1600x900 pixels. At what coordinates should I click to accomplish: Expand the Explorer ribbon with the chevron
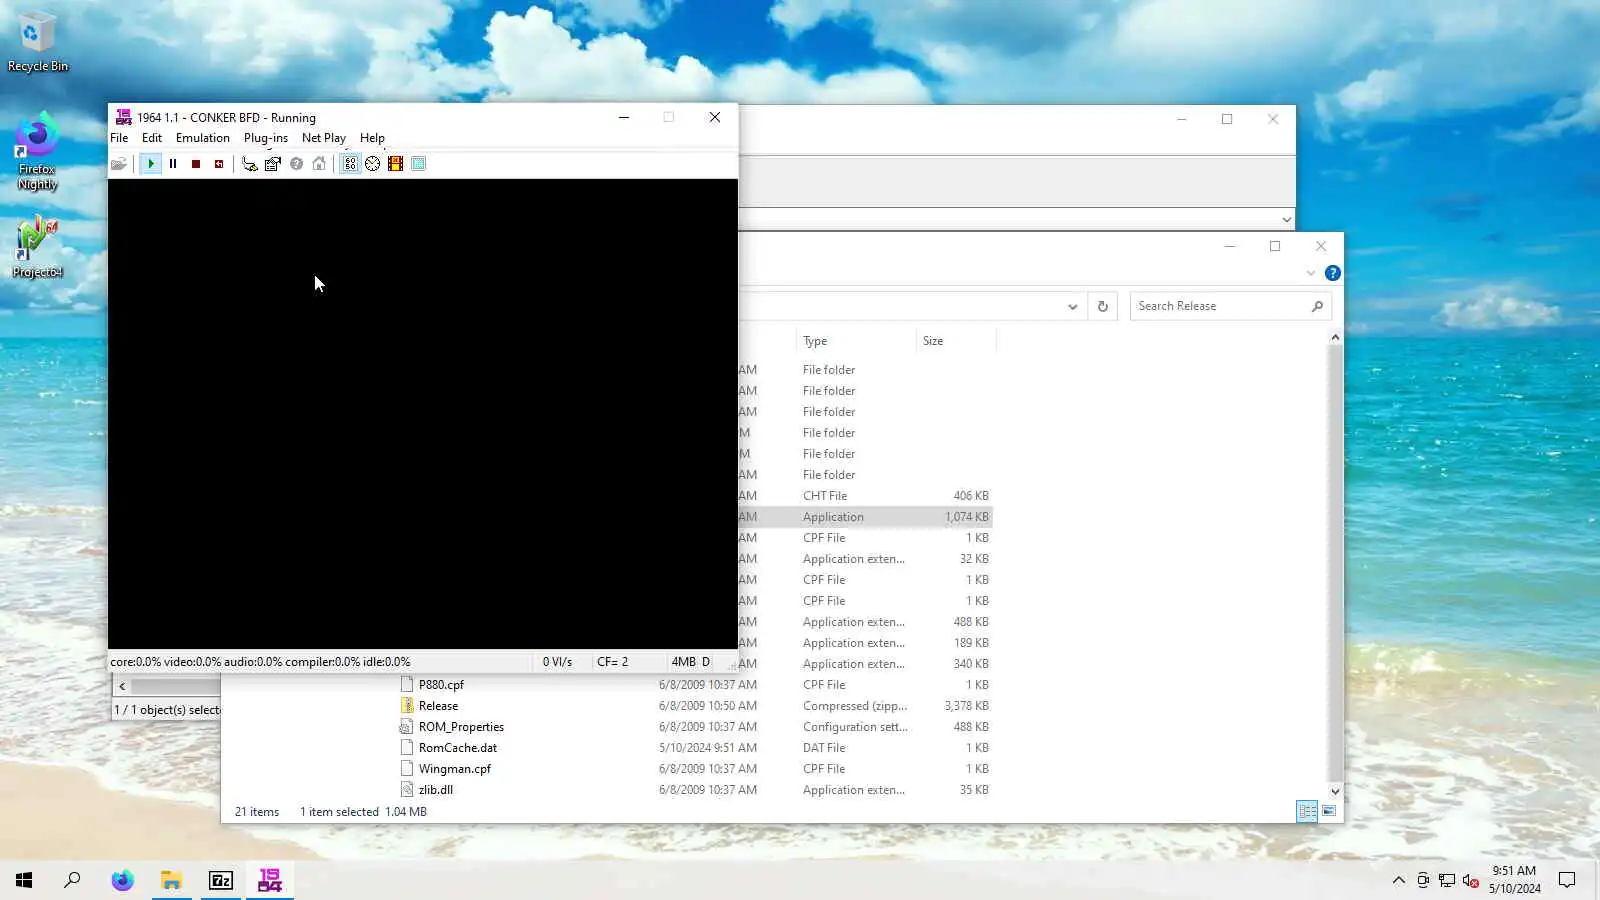pos(1311,273)
